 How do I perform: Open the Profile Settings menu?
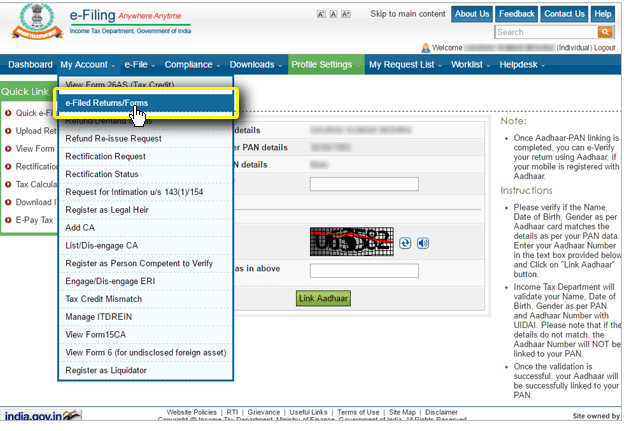point(326,65)
